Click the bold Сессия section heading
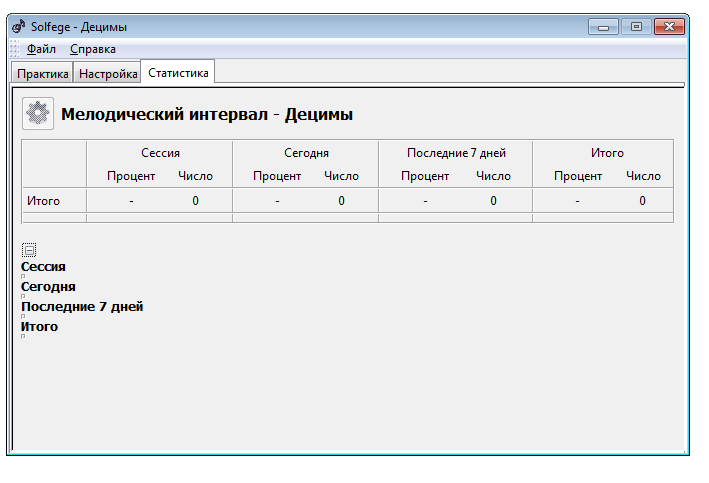Image resolution: width=709 pixels, height=483 pixels. point(43,267)
